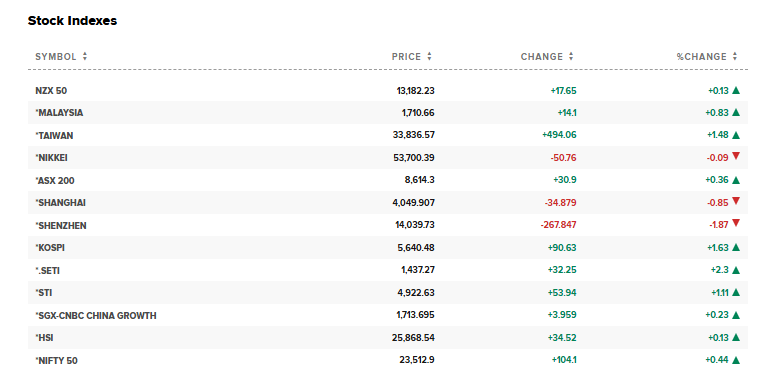Select the .SETI change value +32.25
The width and height of the screenshot is (768, 379).
click(562, 271)
